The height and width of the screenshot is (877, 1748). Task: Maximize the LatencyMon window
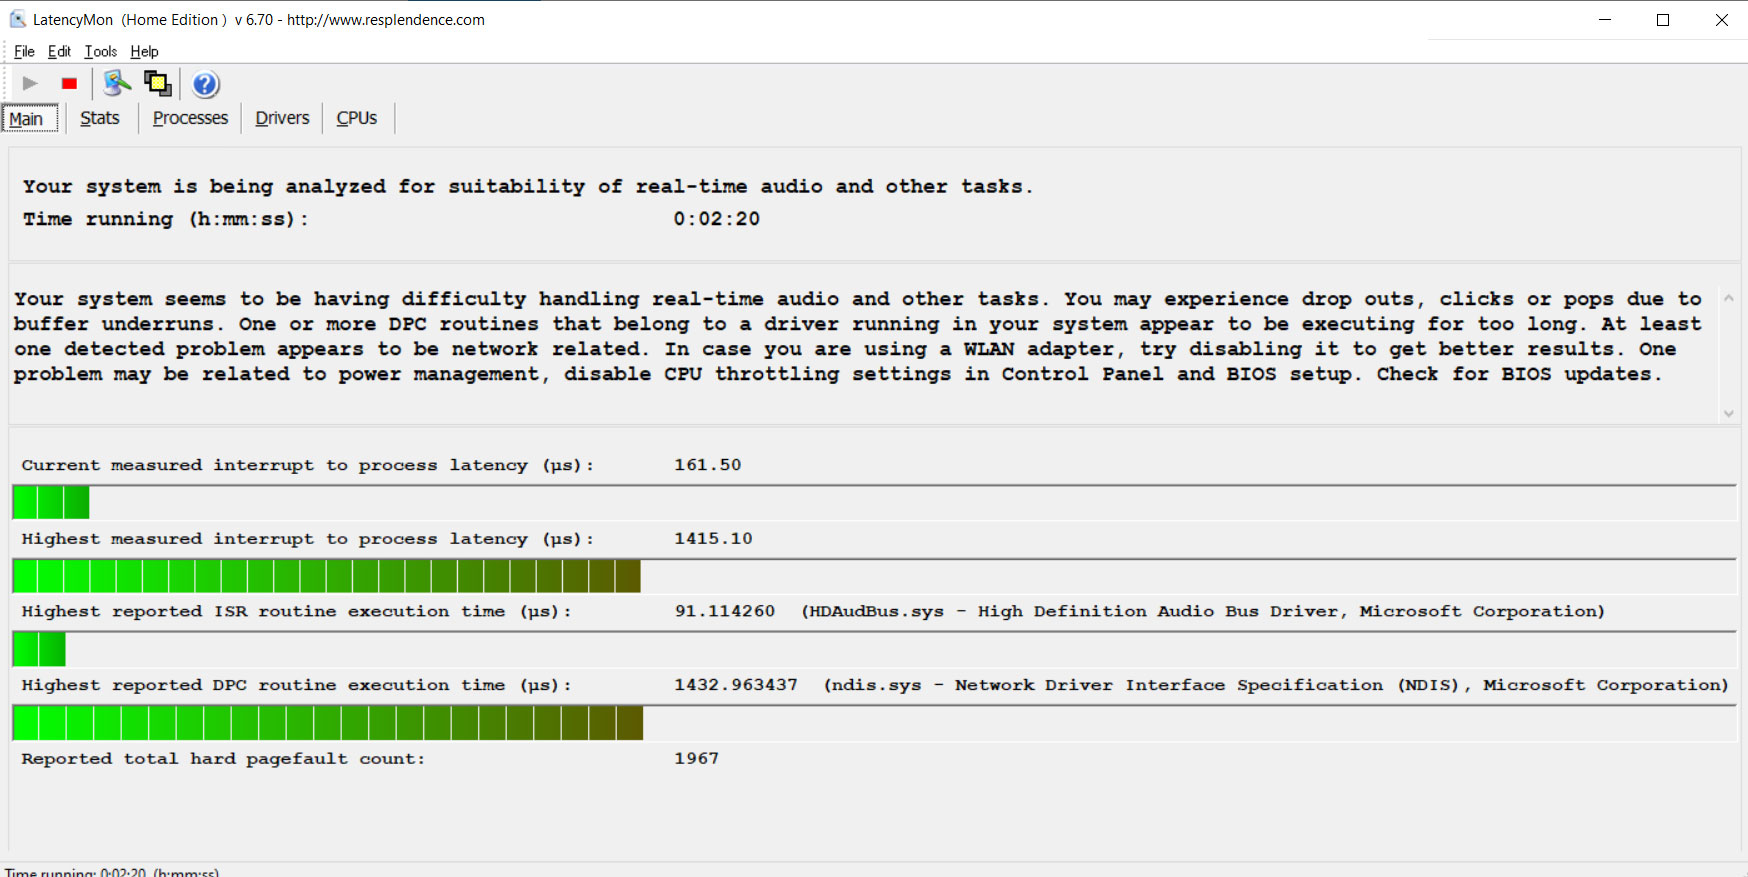1663,19
